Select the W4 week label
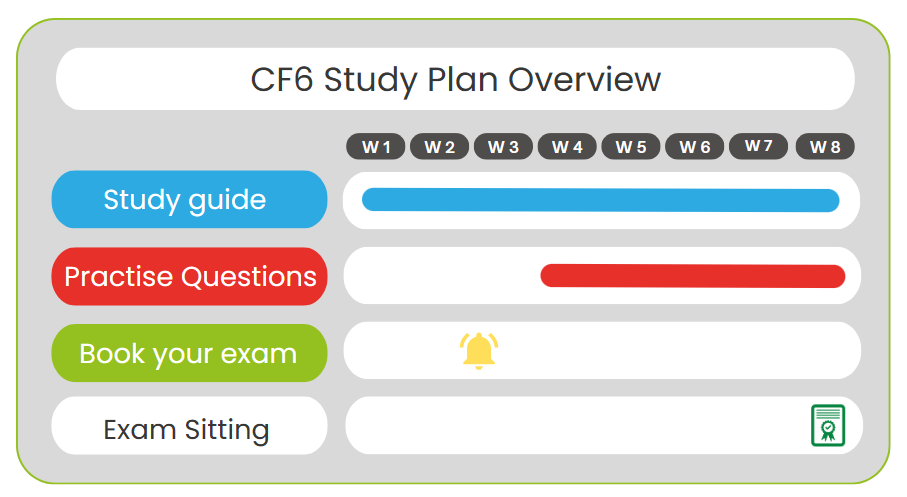The width and height of the screenshot is (907, 497). pyautogui.click(x=567, y=147)
